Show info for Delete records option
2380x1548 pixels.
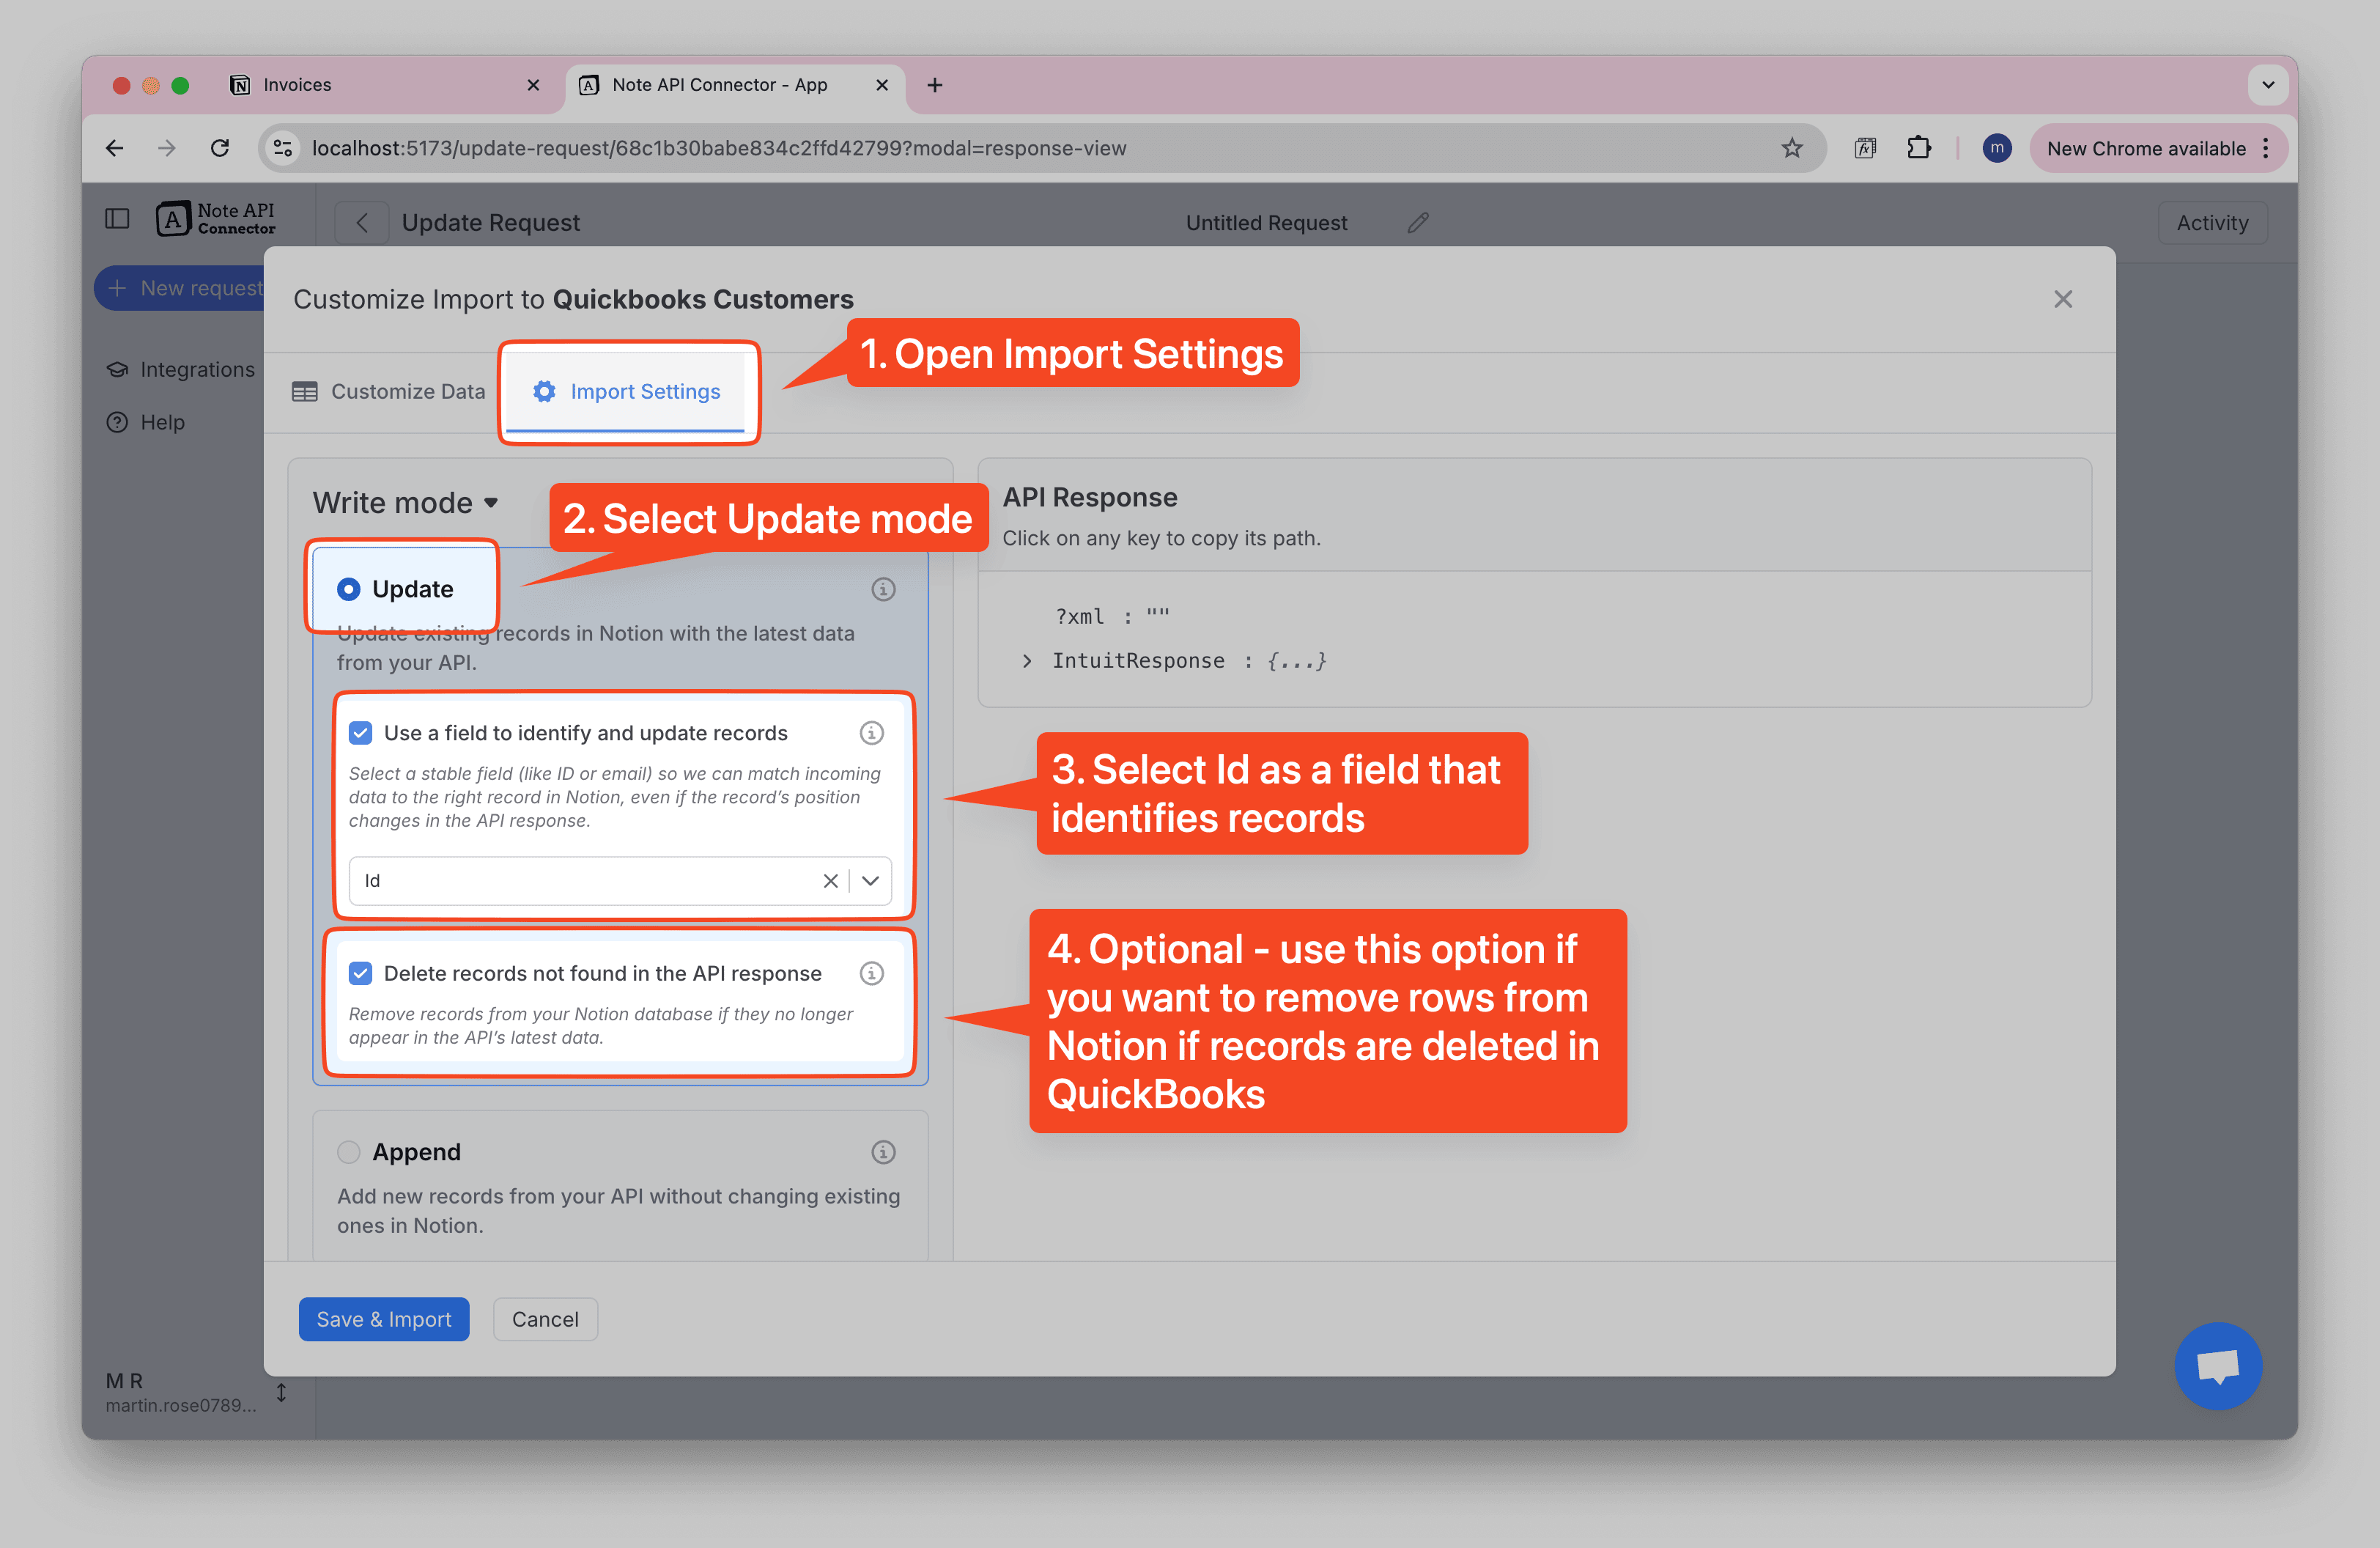(871, 973)
